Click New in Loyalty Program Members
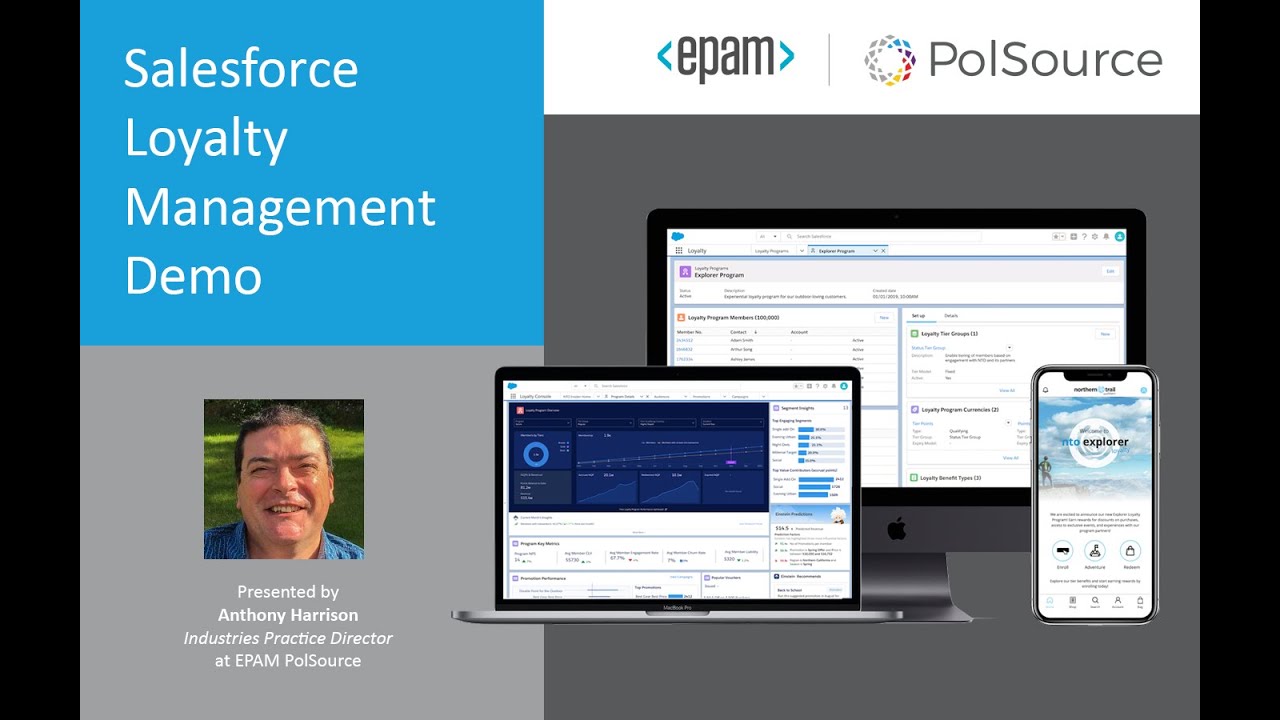1280x720 pixels. coord(884,317)
